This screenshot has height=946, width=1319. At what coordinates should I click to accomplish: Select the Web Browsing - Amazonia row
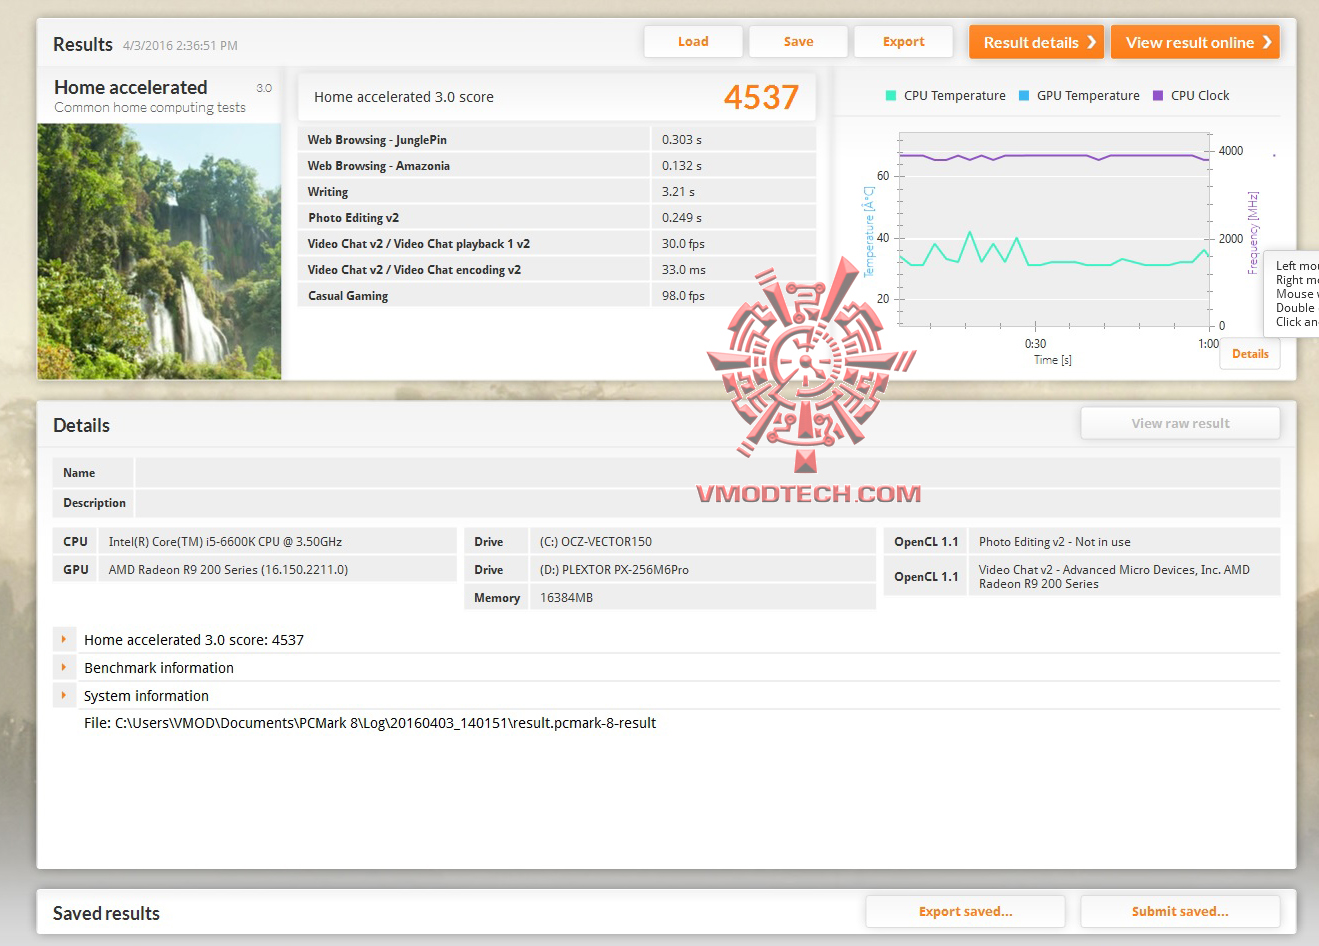coord(556,166)
